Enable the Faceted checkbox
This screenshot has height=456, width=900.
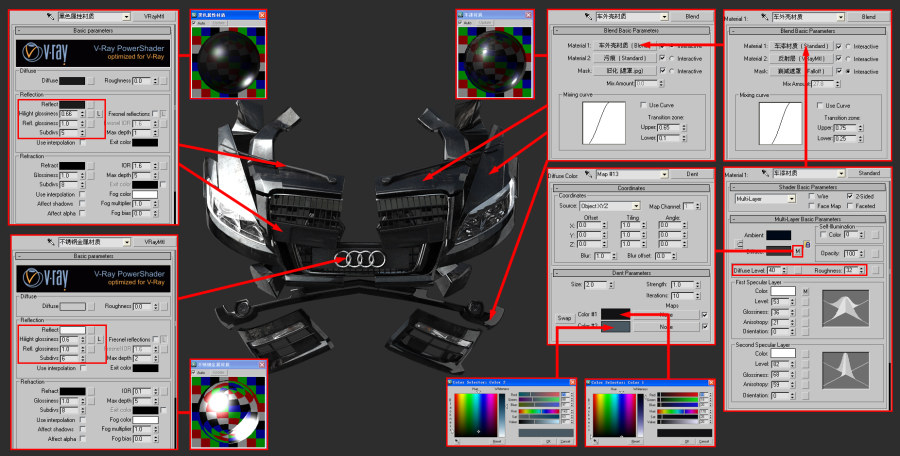(851, 206)
